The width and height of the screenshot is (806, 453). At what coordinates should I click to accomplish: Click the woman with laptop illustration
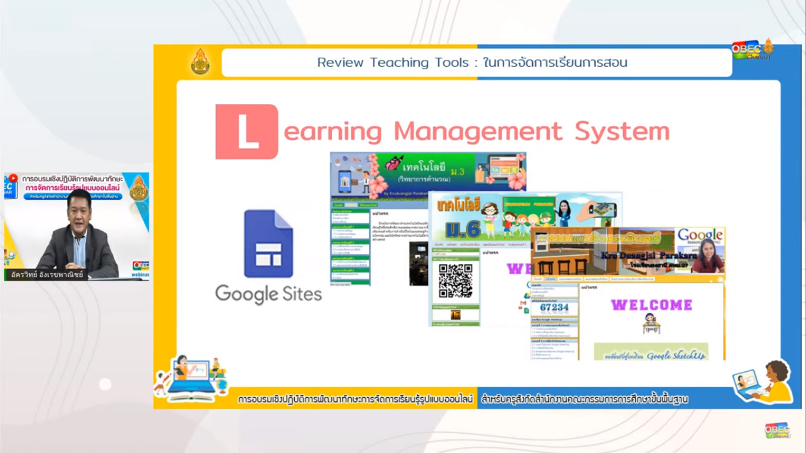(x=763, y=383)
